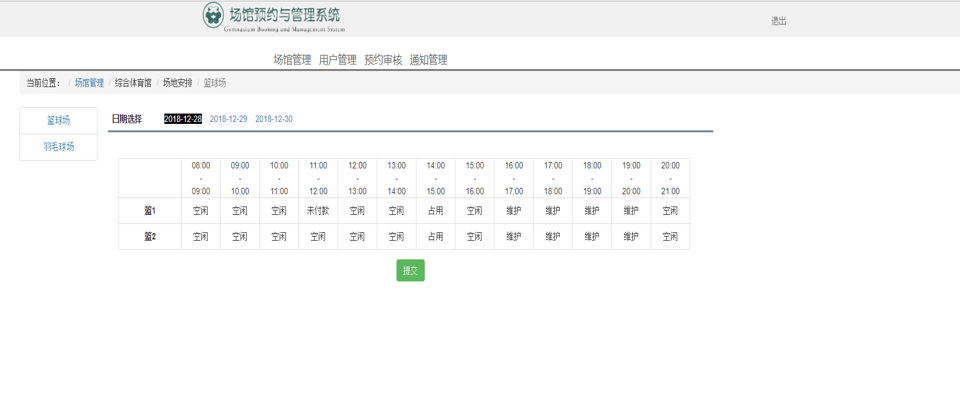Click 场地安排 in the breadcrumb

(178, 83)
